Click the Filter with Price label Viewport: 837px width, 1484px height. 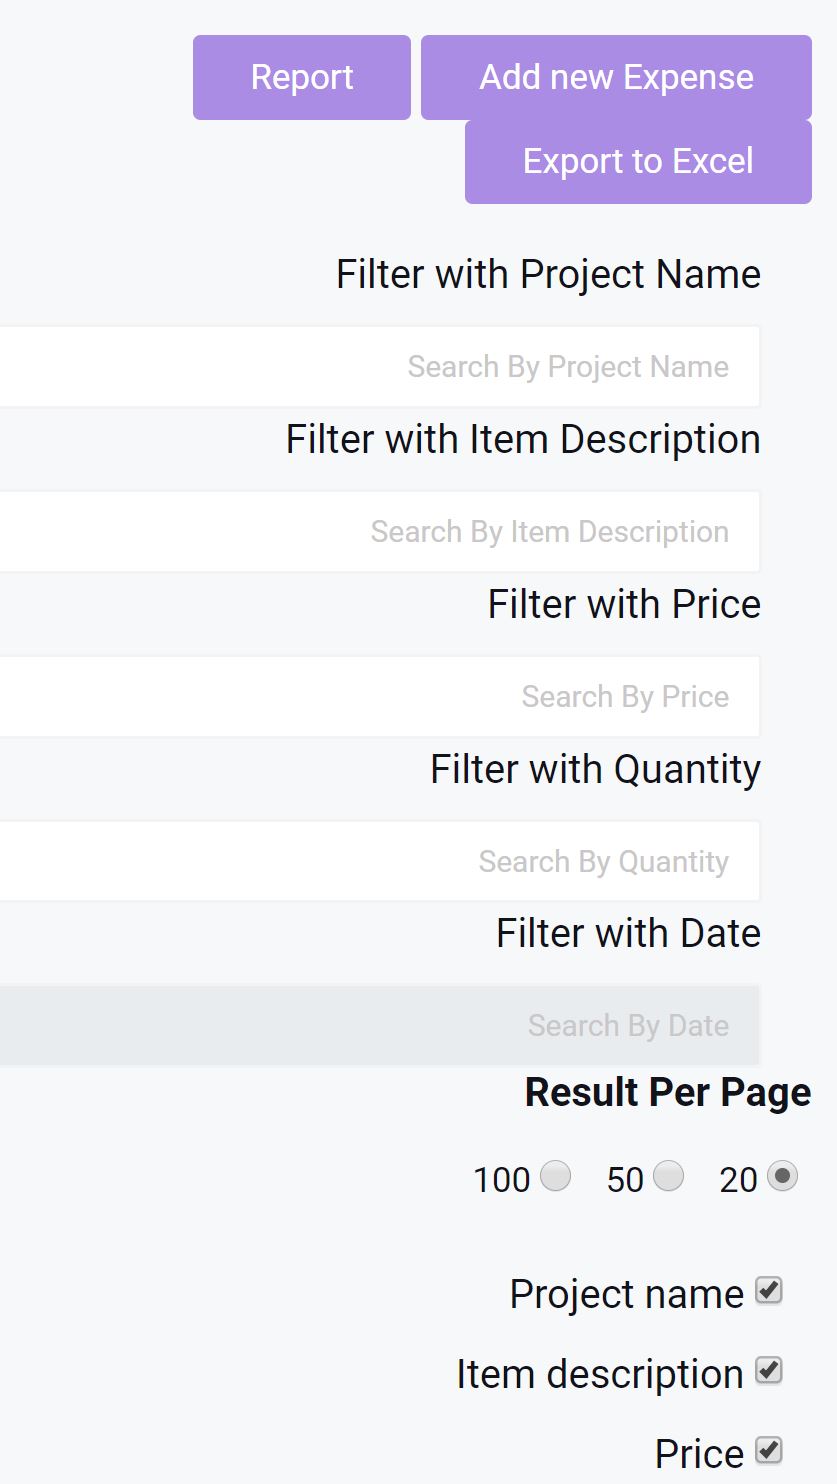point(624,604)
